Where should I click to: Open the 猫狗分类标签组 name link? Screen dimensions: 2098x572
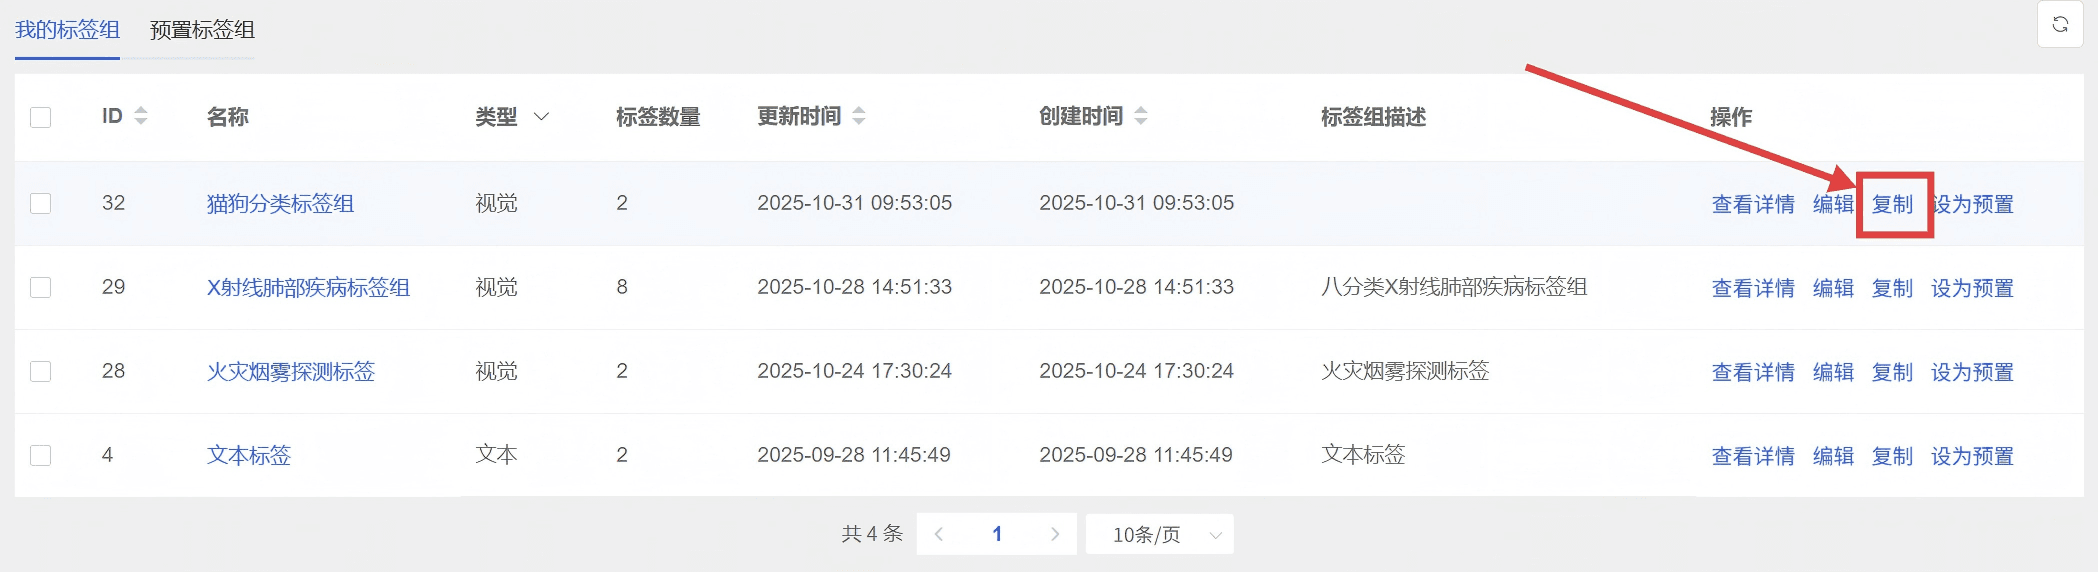click(280, 204)
